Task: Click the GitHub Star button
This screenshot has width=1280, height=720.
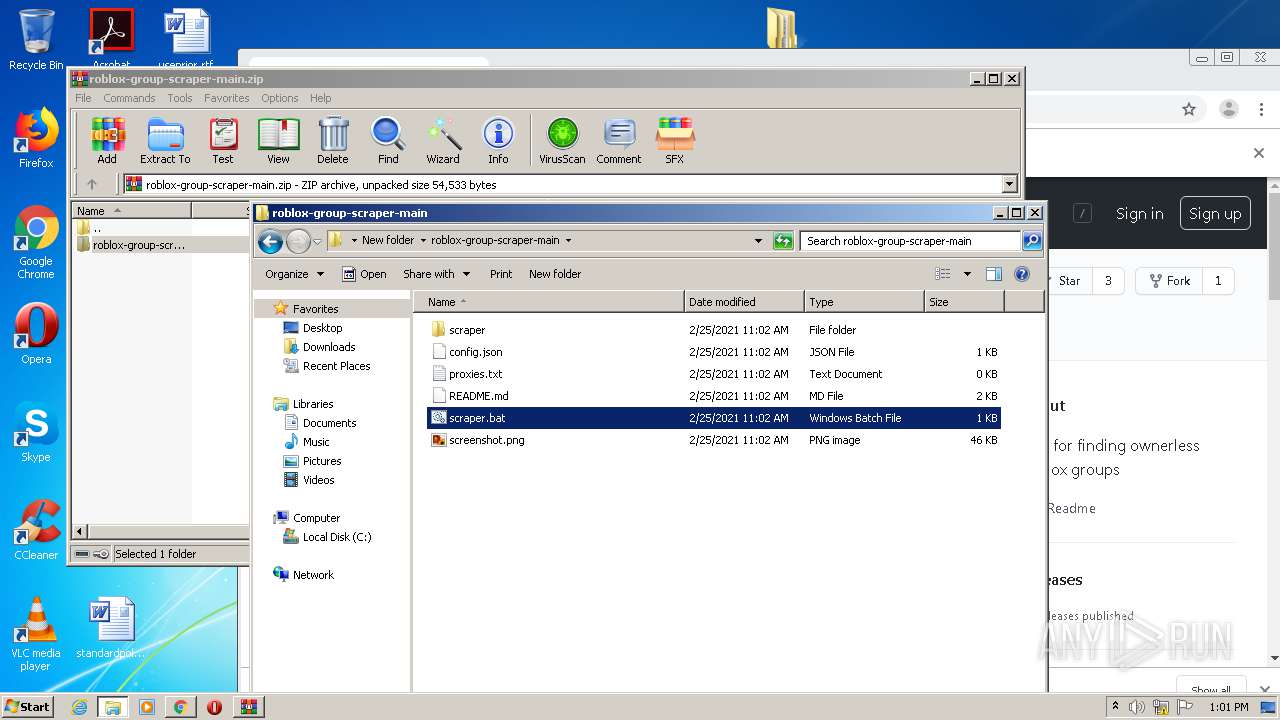Action: click(1069, 281)
